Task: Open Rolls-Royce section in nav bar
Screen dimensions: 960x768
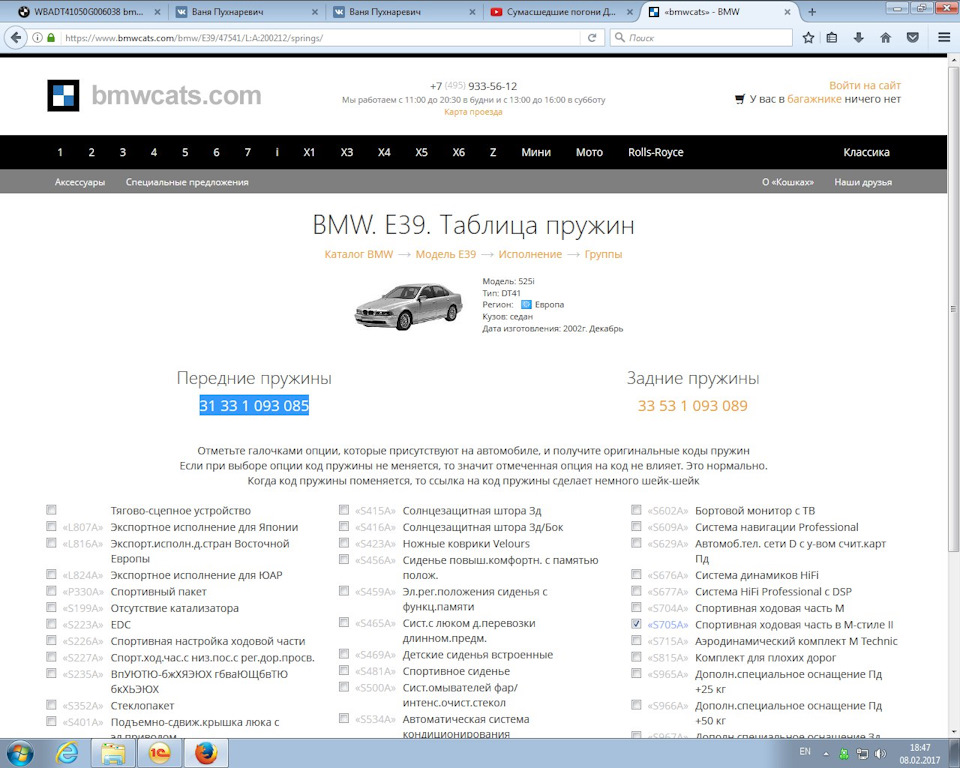Action: [656, 152]
